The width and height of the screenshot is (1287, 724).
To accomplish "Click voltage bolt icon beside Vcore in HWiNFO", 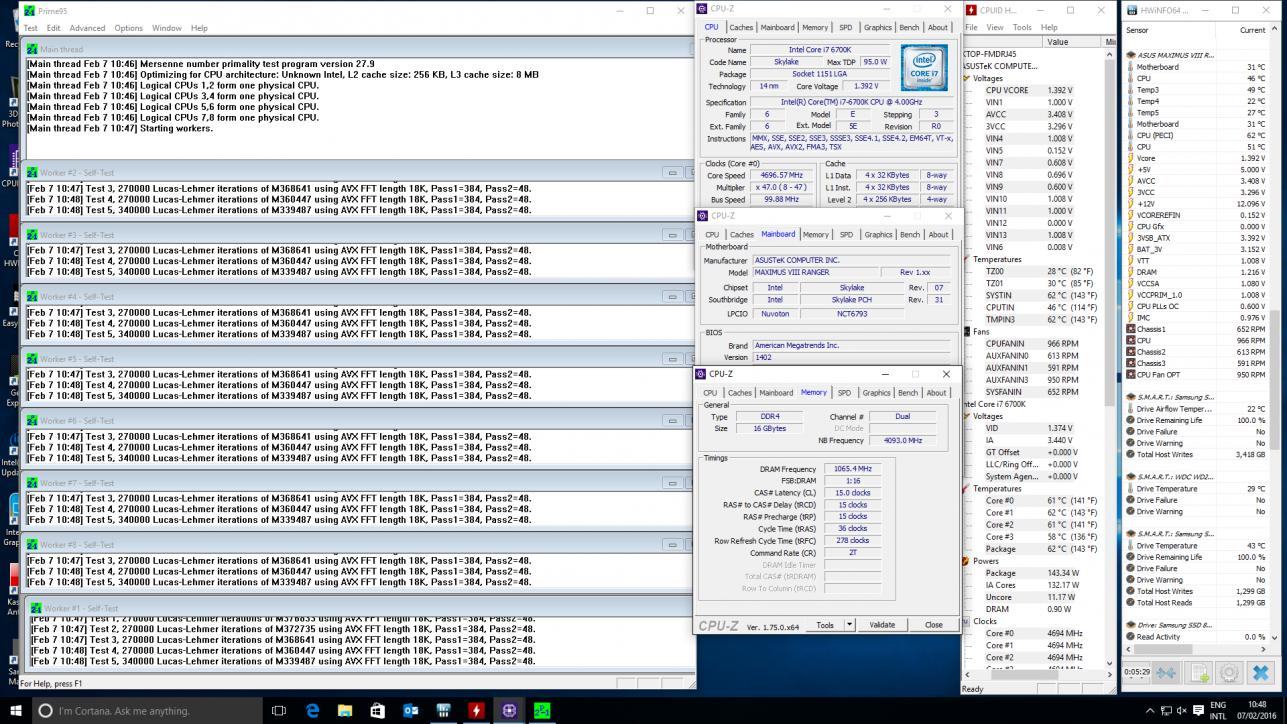I will click(x=1130, y=158).
